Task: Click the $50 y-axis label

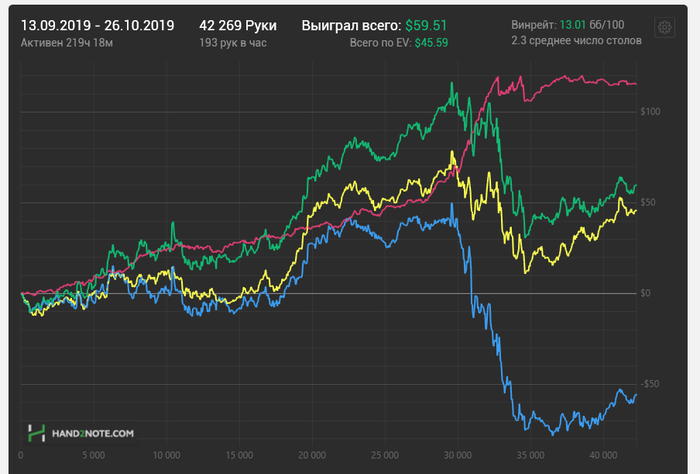Action: (x=652, y=202)
